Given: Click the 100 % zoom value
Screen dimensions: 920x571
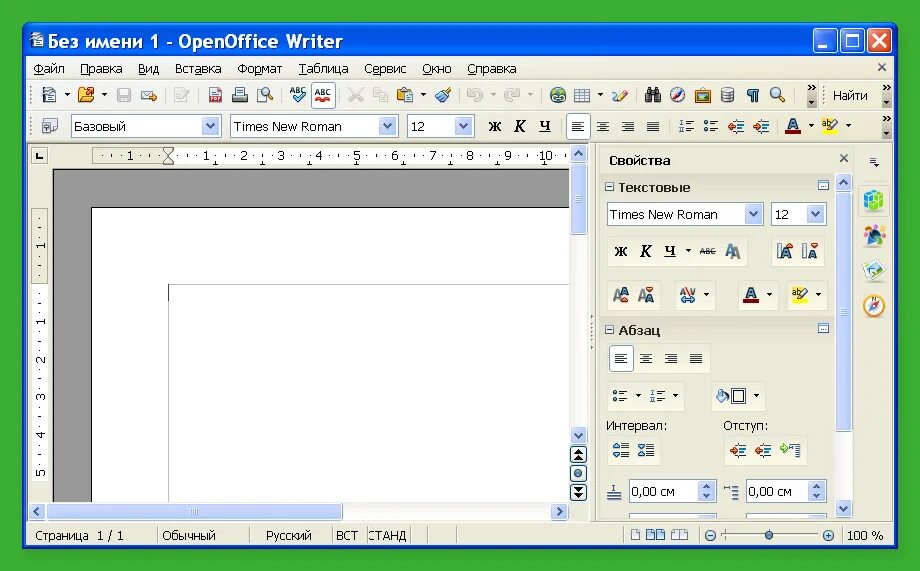Looking at the screenshot, I should (x=865, y=535).
